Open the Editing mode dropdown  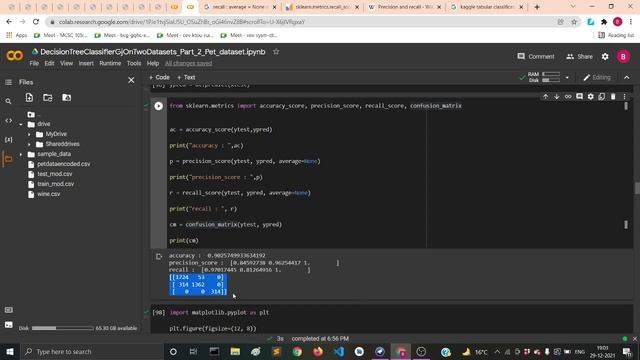pyautogui.click(x=597, y=78)
